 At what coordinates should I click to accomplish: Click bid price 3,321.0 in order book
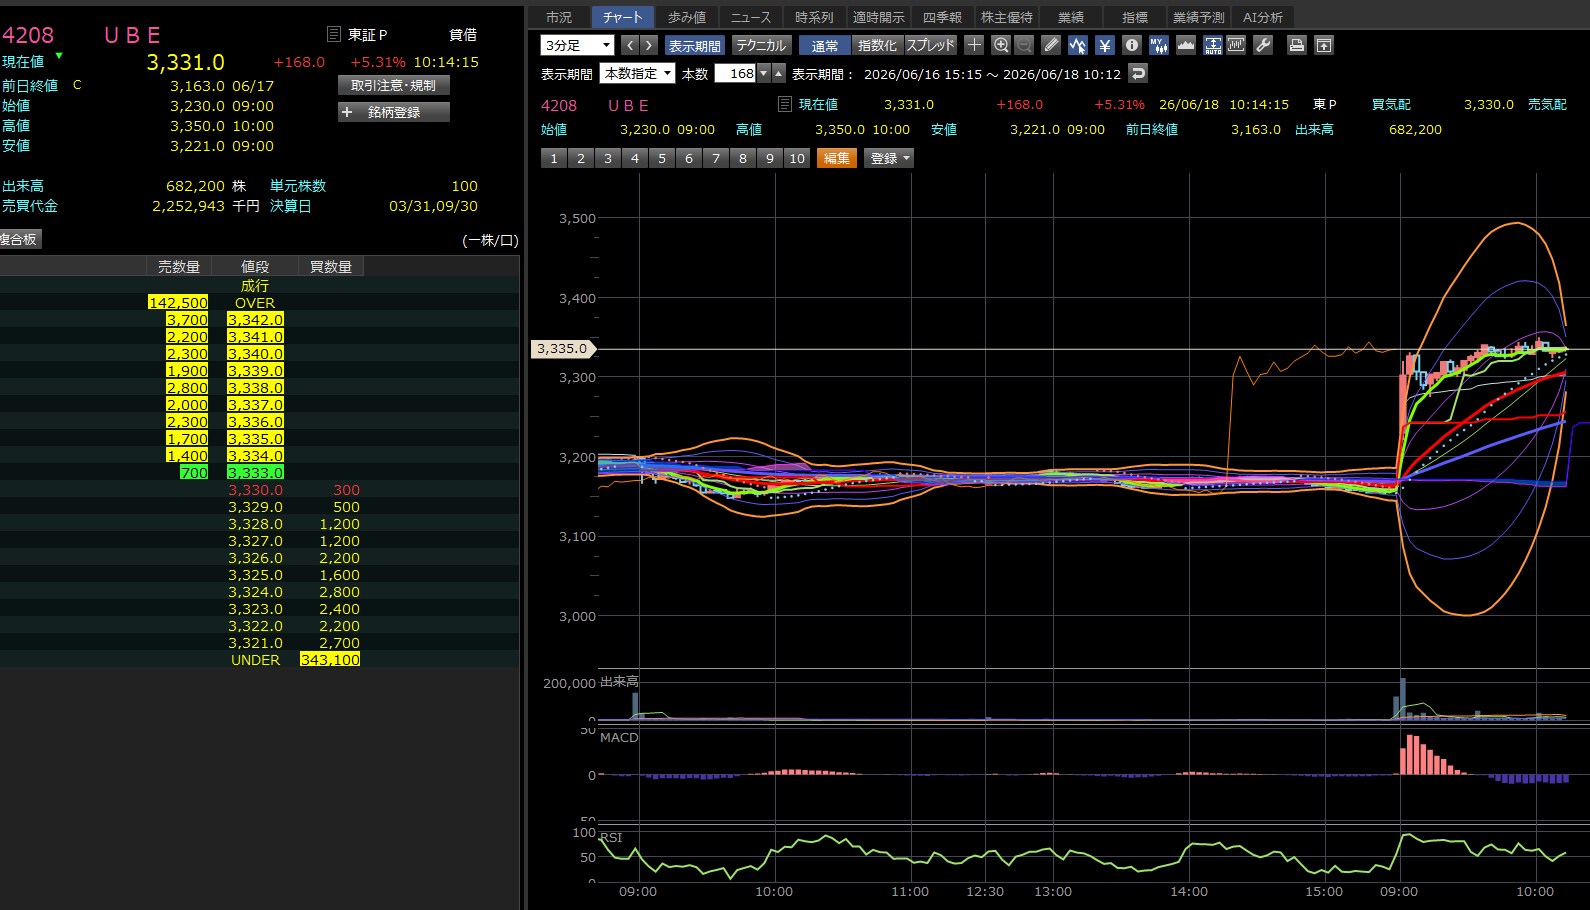[x=255, y=643]
